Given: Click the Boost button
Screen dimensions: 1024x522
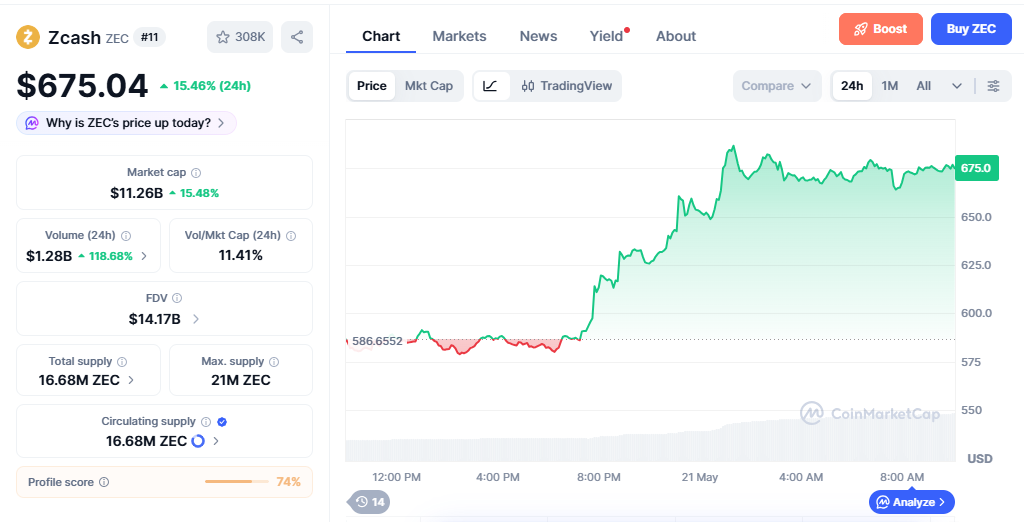Looking at the screenshot, I should (x=880, y=29).
